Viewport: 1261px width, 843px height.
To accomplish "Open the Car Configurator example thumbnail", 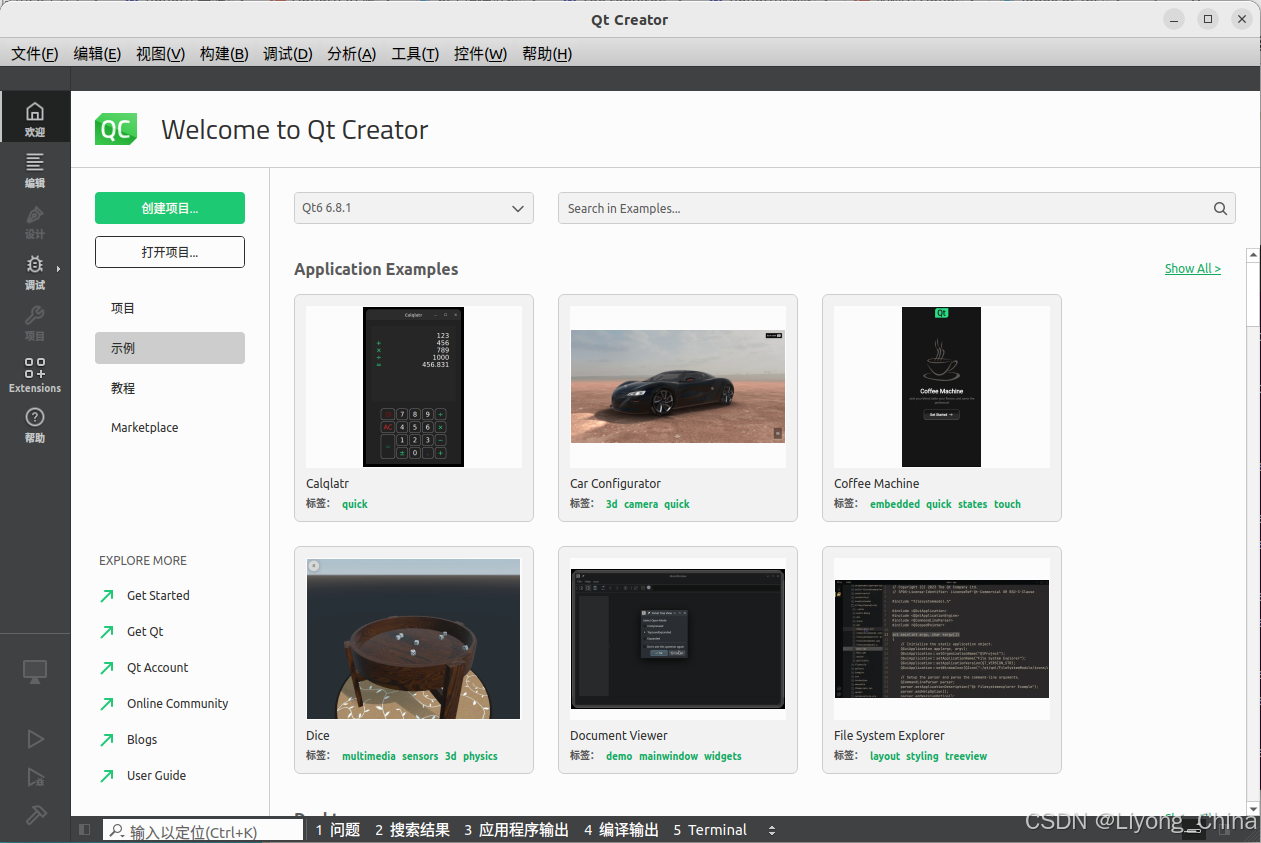I will (x=678, y=387).
